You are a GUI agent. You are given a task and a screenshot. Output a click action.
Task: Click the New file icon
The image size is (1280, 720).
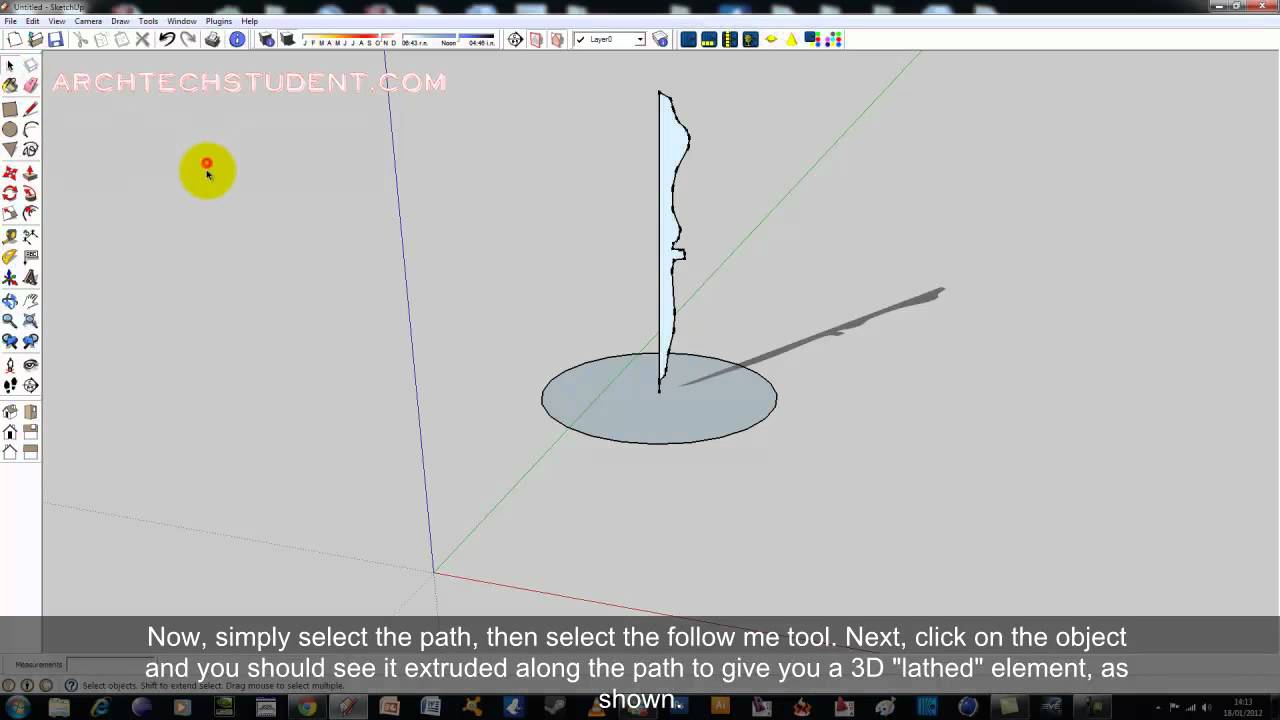point(15,40)
